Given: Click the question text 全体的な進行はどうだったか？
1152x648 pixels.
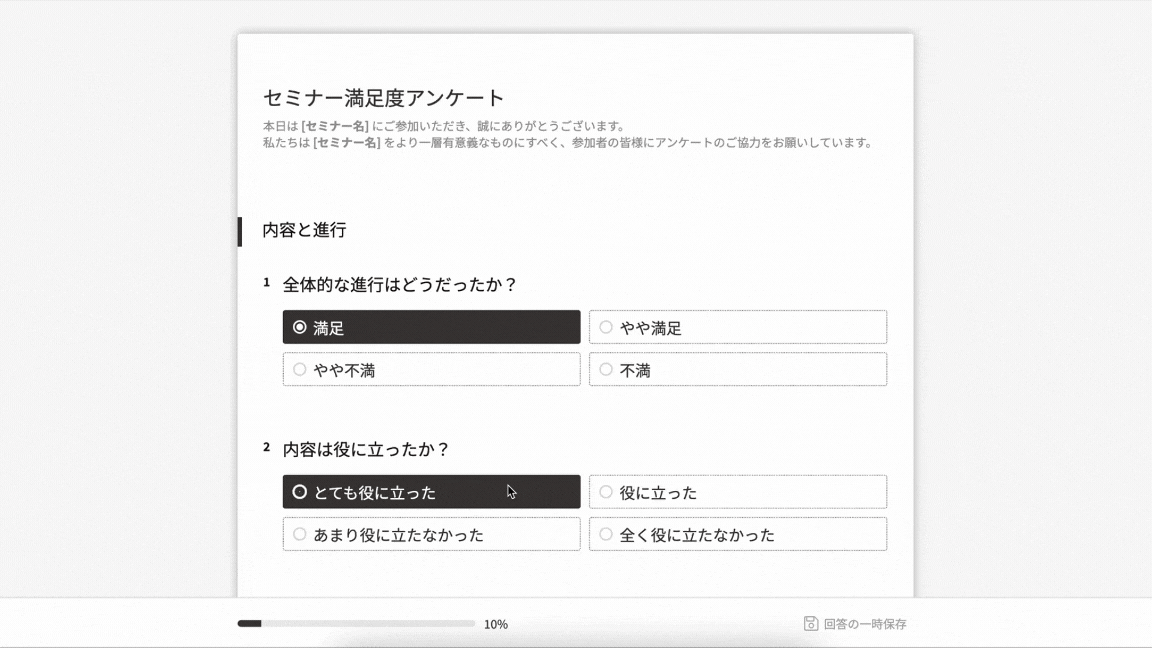Looking at the screenshot, I should pos(400,285).
